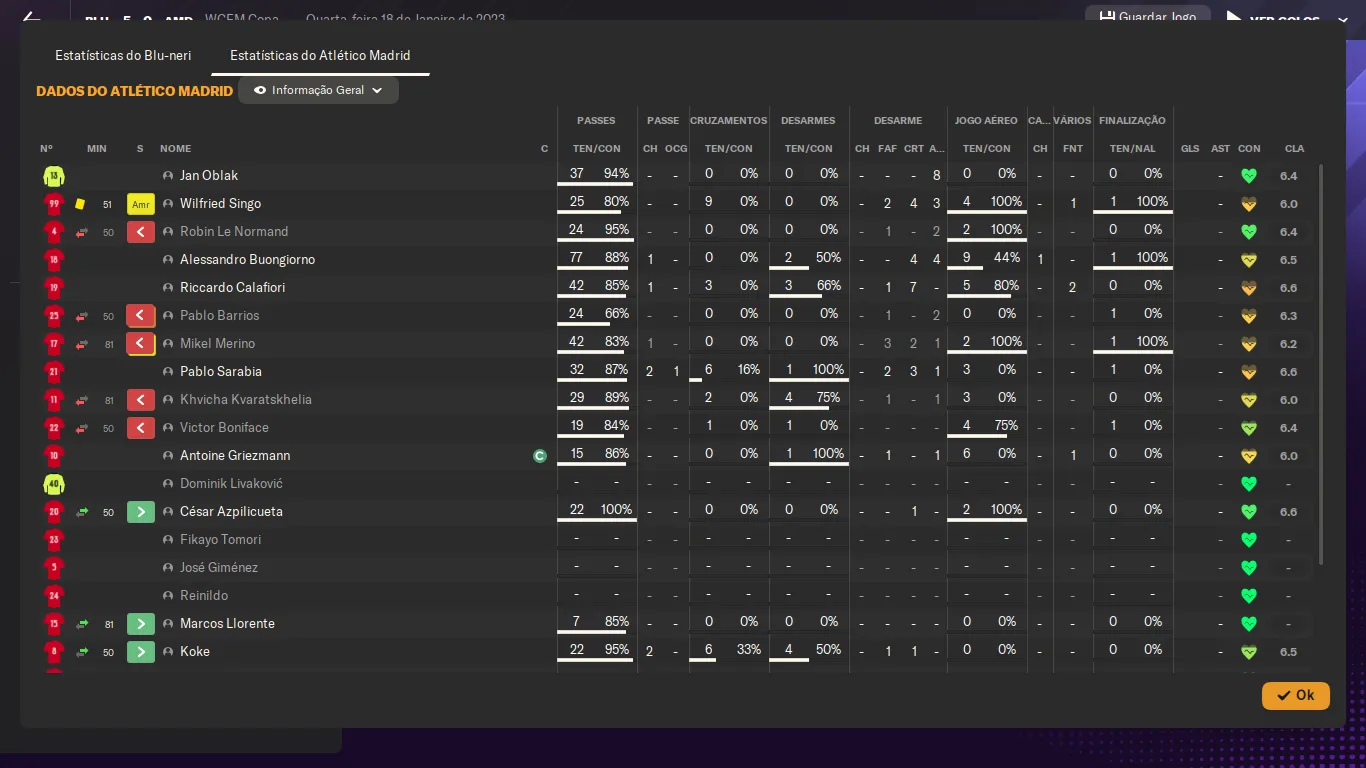This screenshot has height=768, width=1366.
Task: Click Riccardo Calafiori's red shirt number icon
Action: coord(54,288)
